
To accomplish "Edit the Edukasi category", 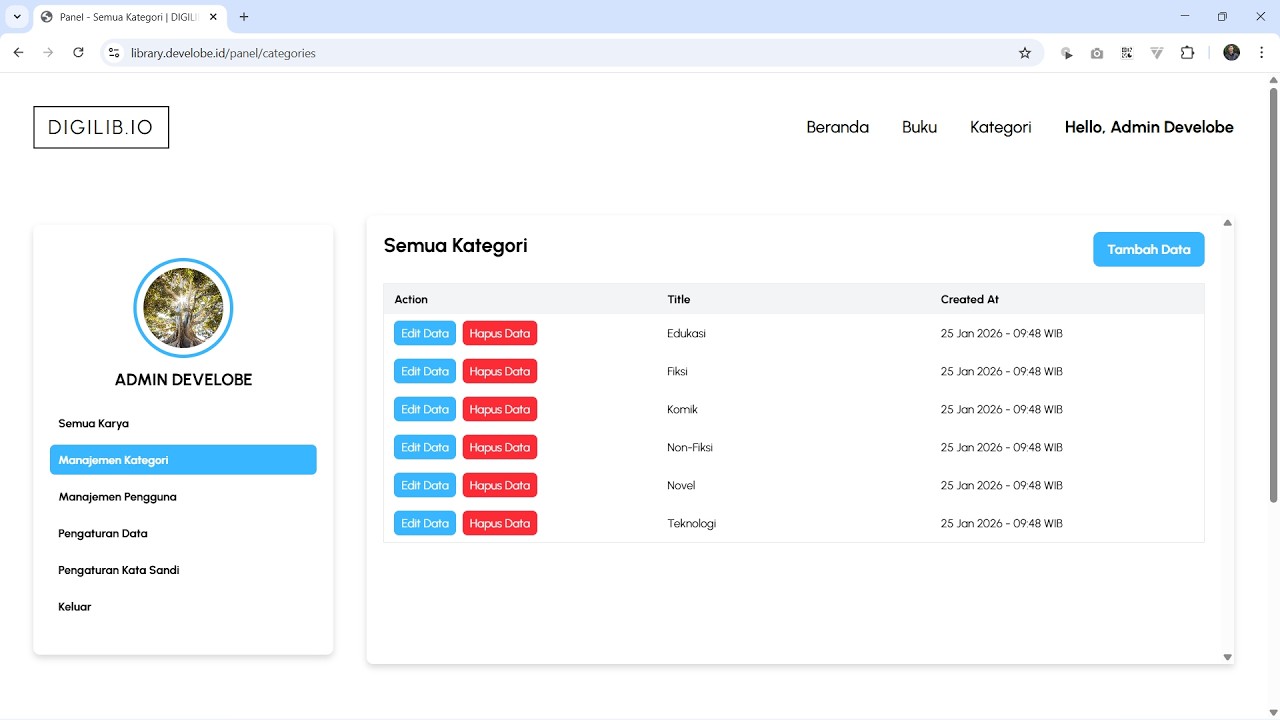I will point(425,333).
